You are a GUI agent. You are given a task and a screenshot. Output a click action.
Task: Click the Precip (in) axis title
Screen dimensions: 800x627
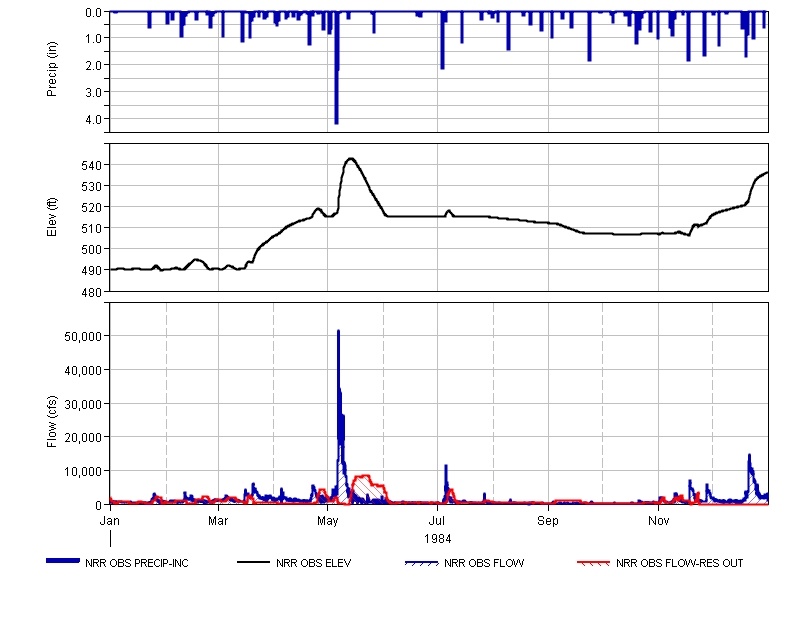coord(52,69)
